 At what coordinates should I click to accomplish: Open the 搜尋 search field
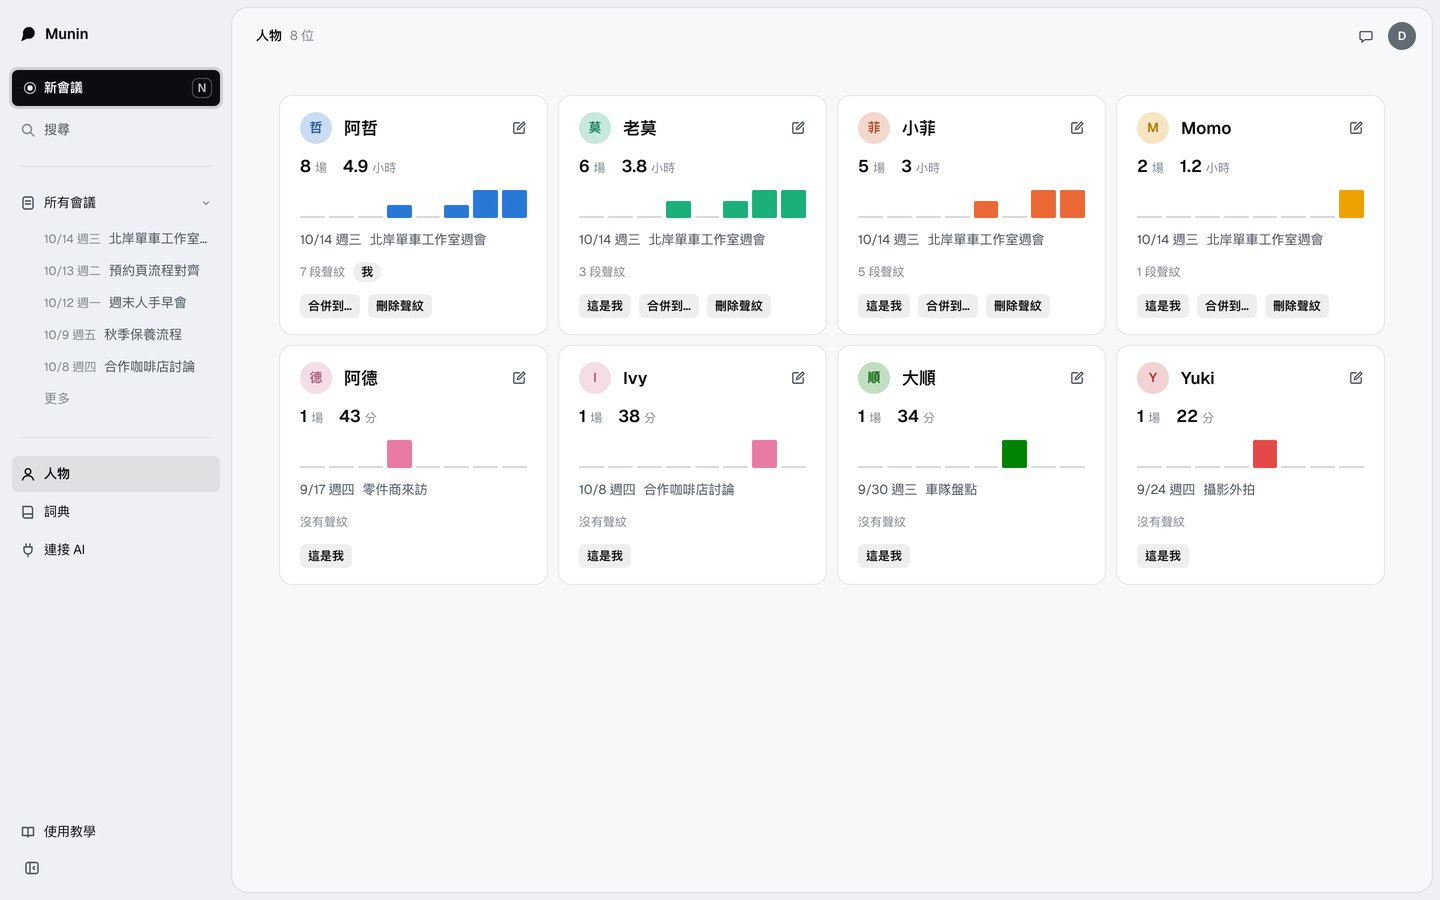pos(116,130)
